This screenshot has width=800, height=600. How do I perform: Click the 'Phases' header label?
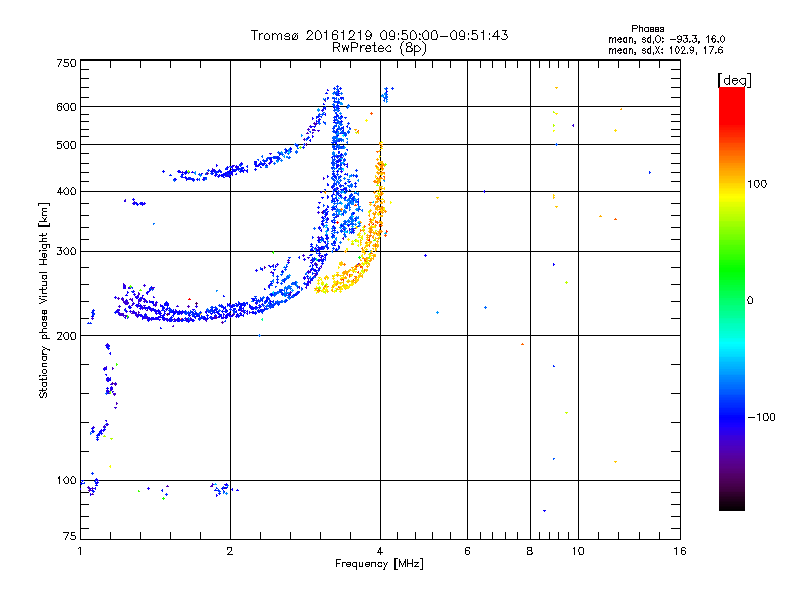tap(647, 29)
